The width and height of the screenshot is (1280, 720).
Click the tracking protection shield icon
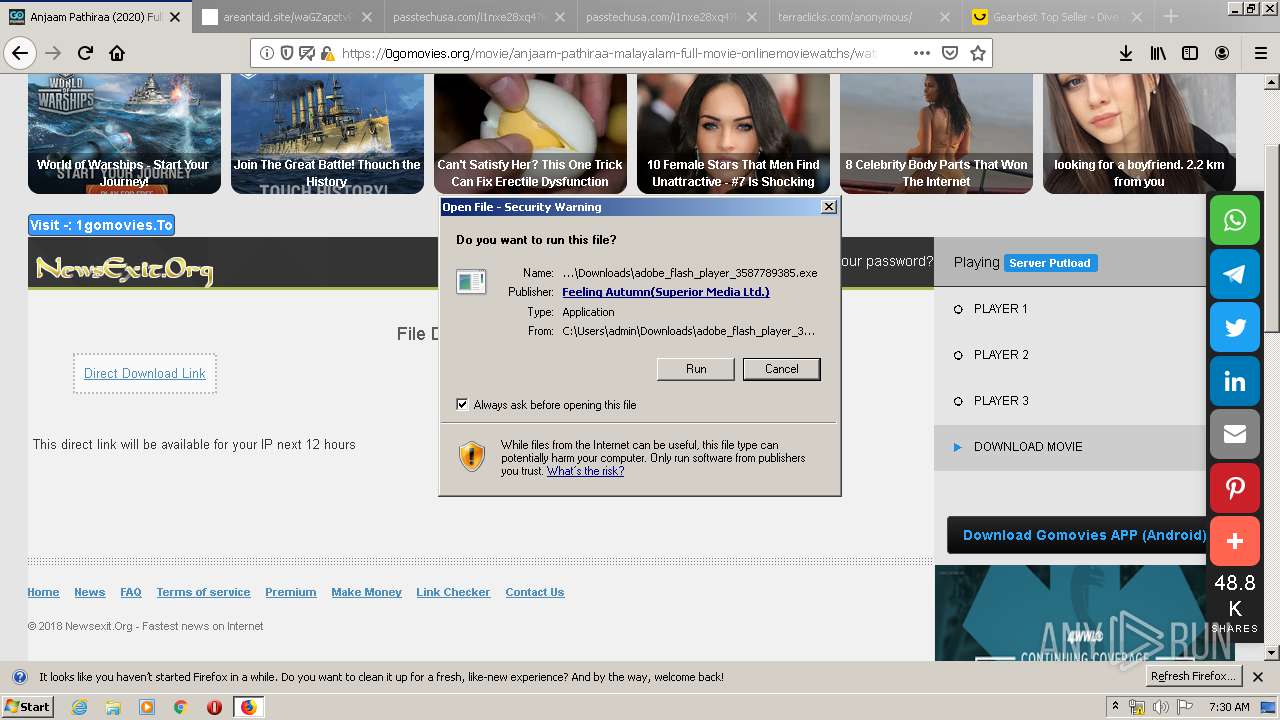pyautogui.click(x=287, y=53)
